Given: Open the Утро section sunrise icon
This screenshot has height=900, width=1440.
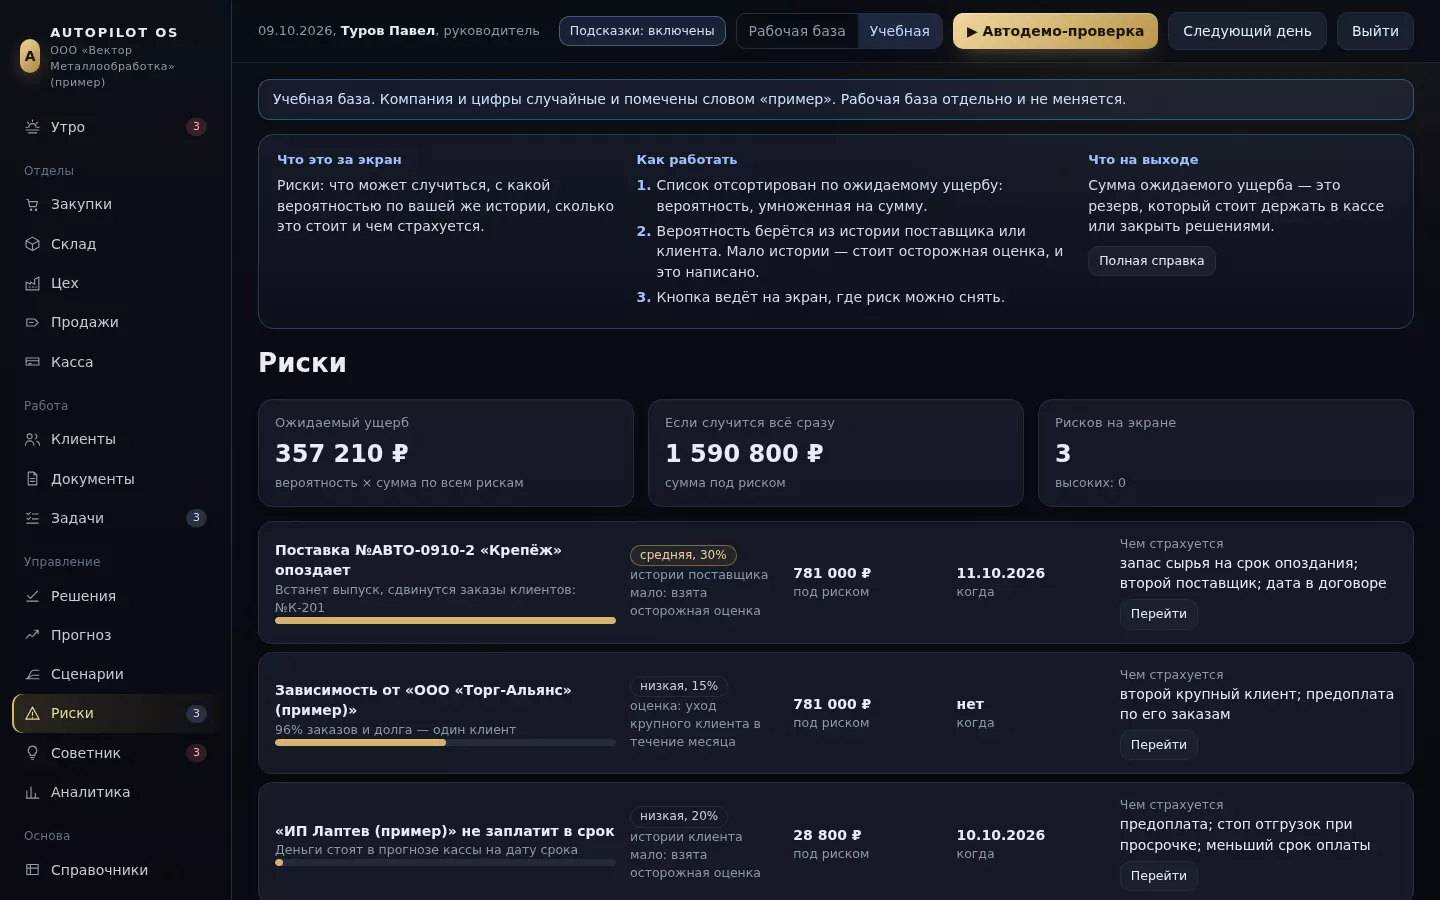Looking at the screenshot, I should (32, 127).
